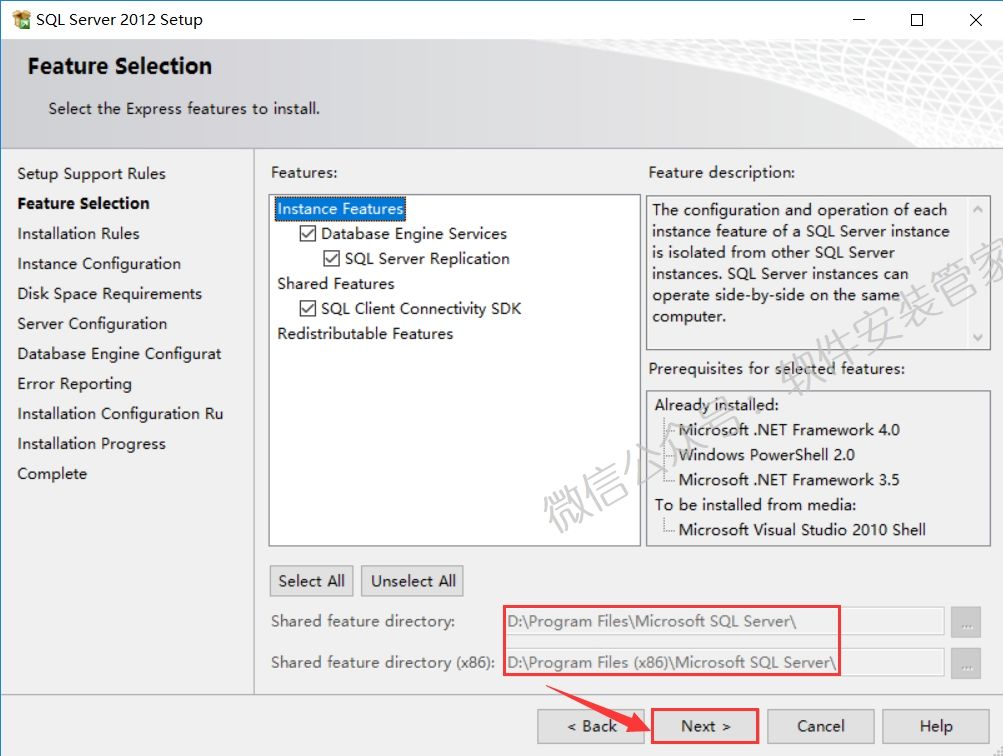1003x756 pixels.
Task: Click the Shared feature directory (x86) field
Action: pyautogui.click(x=724, y=662)
